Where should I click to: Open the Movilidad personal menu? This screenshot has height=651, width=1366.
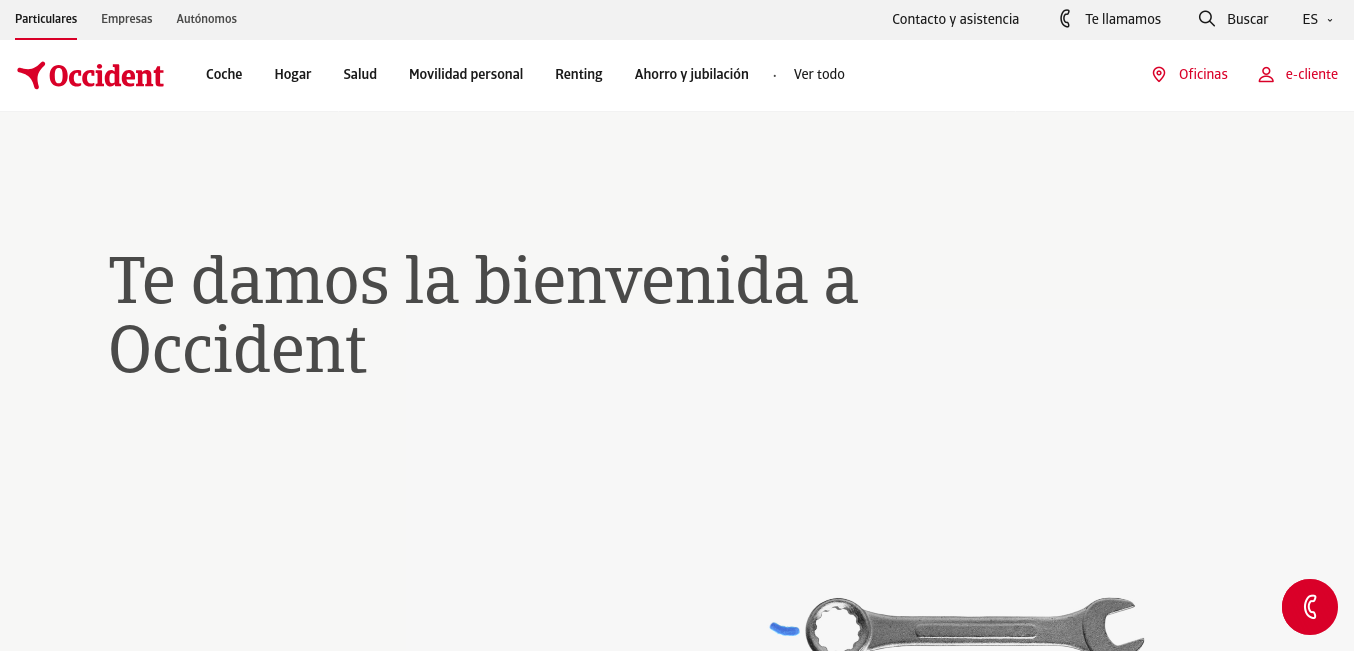pyautogui.click(x=466, y=74)
